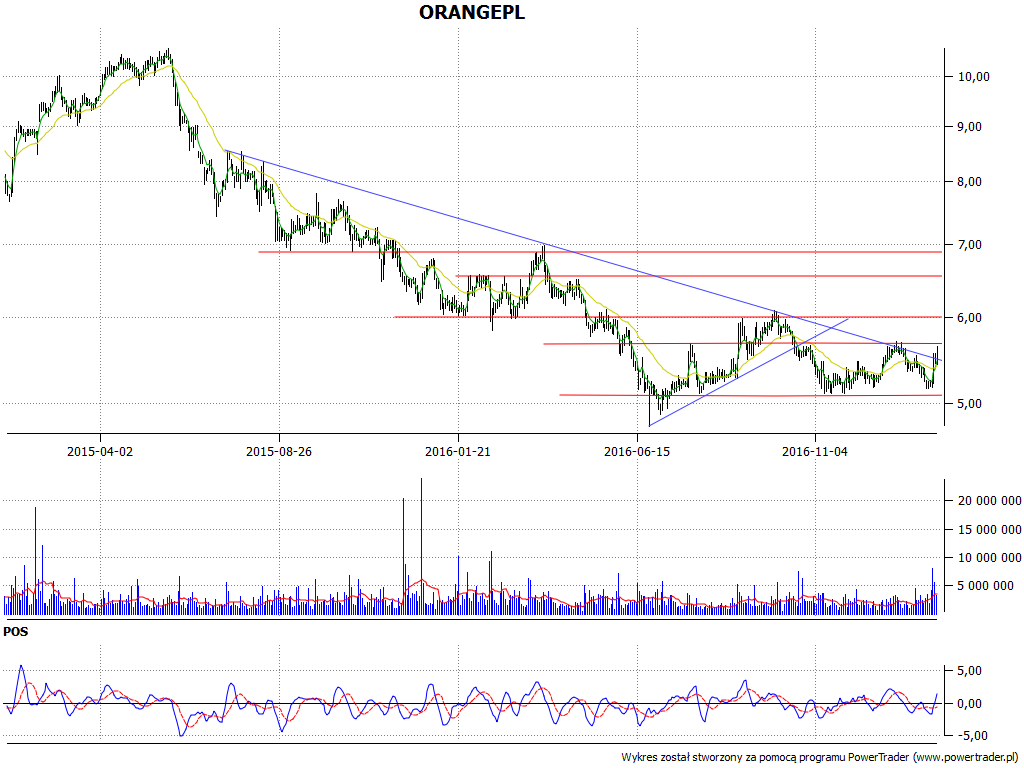The height and width of the screenshot is (768, 1024).
Task: Click the 10 000 000 volume label
Action: pyautogui.click(x=989, y=558)
